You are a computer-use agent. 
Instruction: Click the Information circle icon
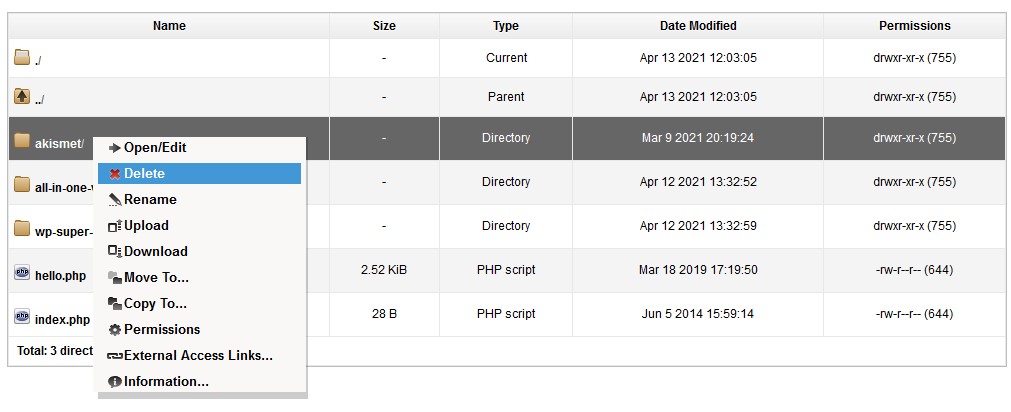coord(115,382)
